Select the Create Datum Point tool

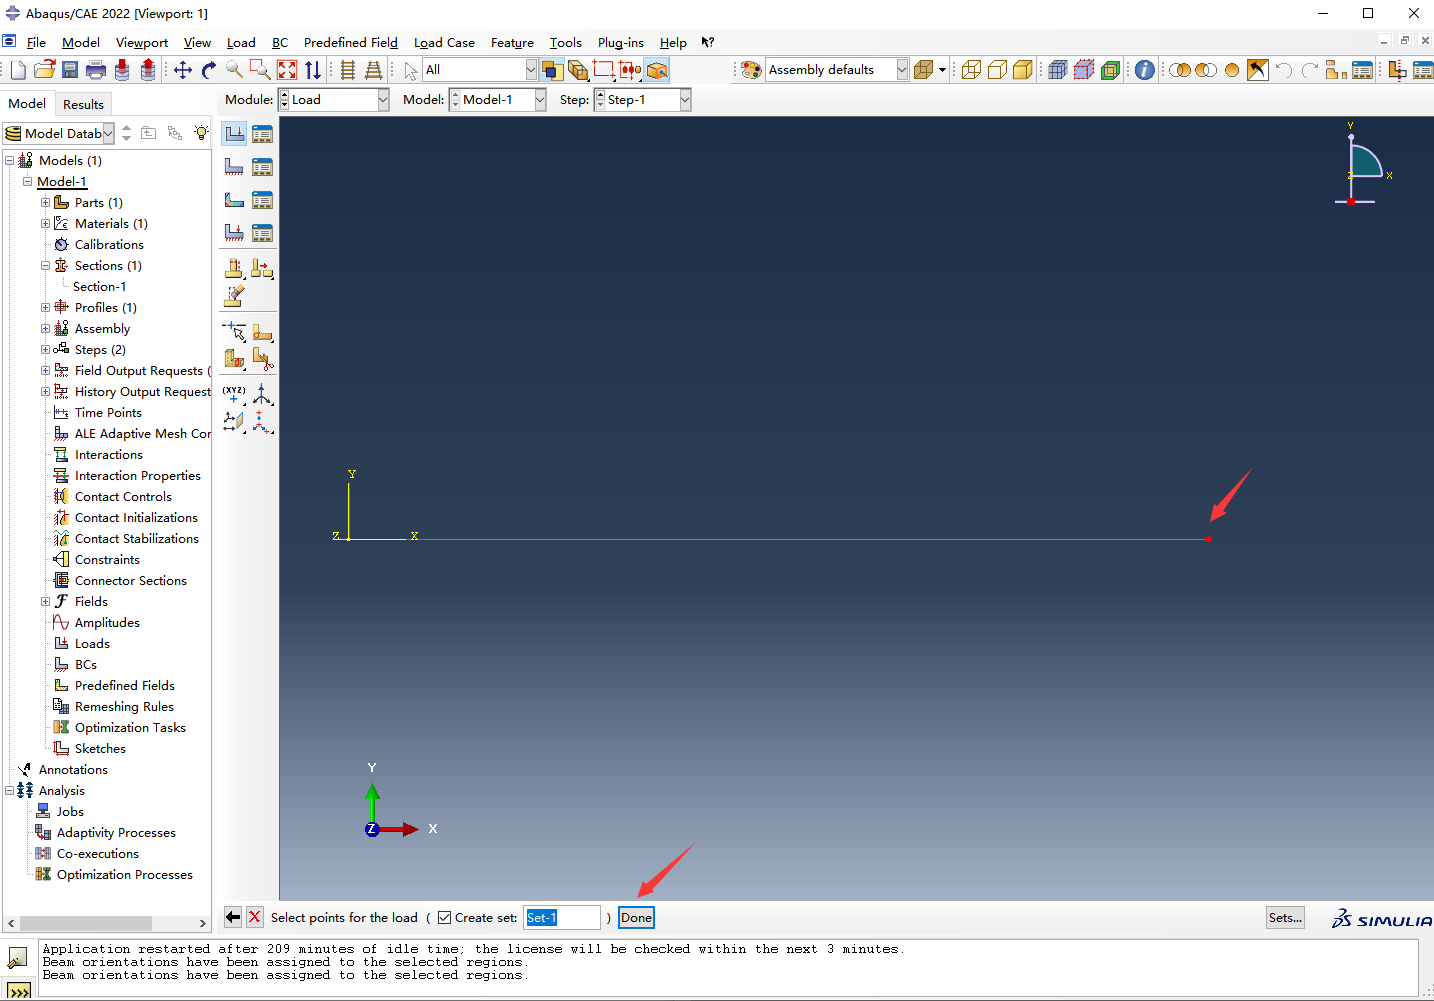click(x=234, y=393)
